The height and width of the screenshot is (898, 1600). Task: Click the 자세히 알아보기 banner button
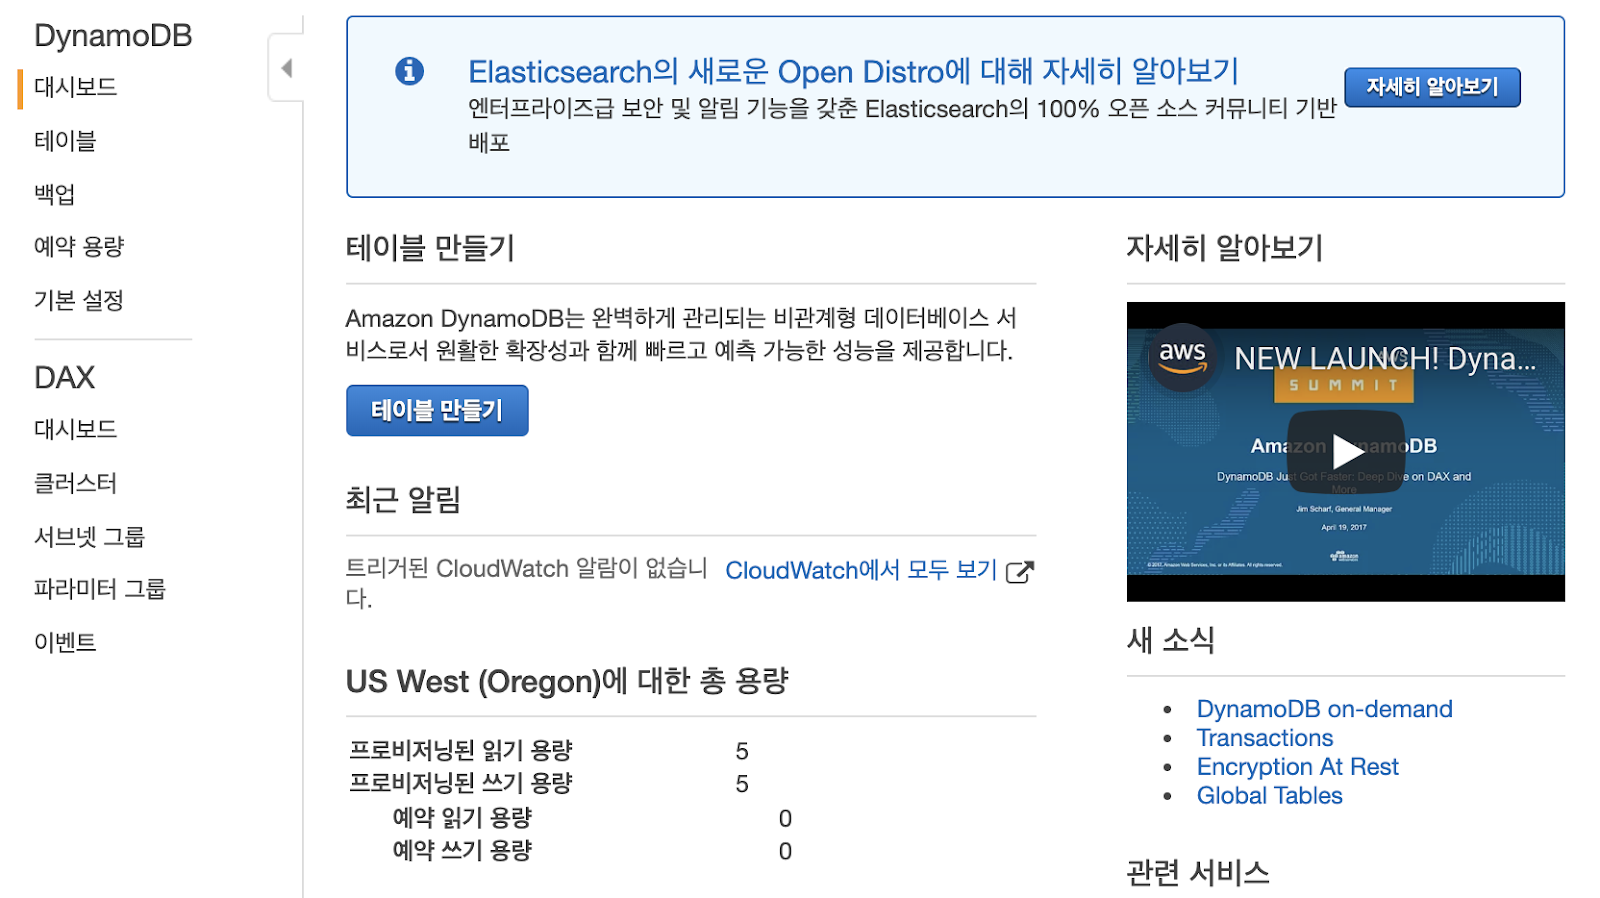(1432, 87)
